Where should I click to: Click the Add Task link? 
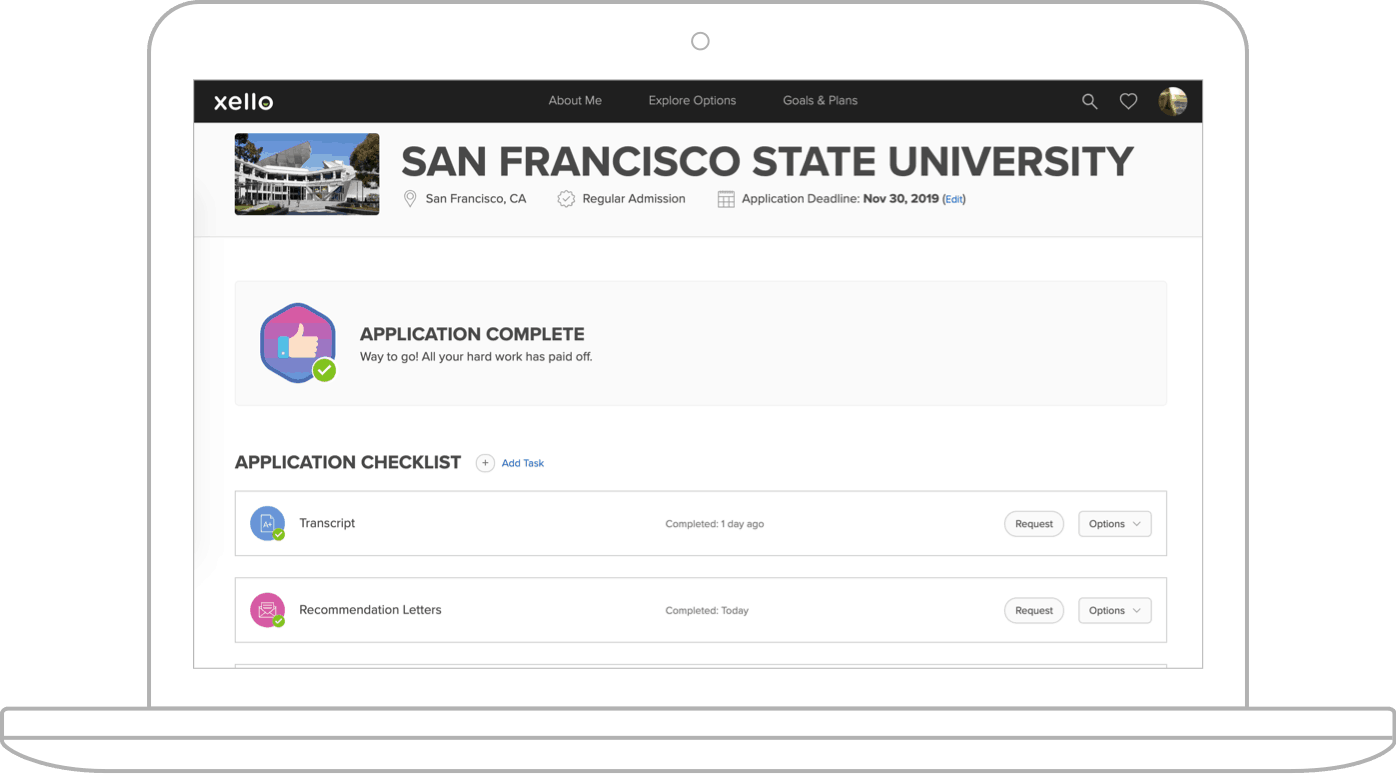(x=523, y=463)
